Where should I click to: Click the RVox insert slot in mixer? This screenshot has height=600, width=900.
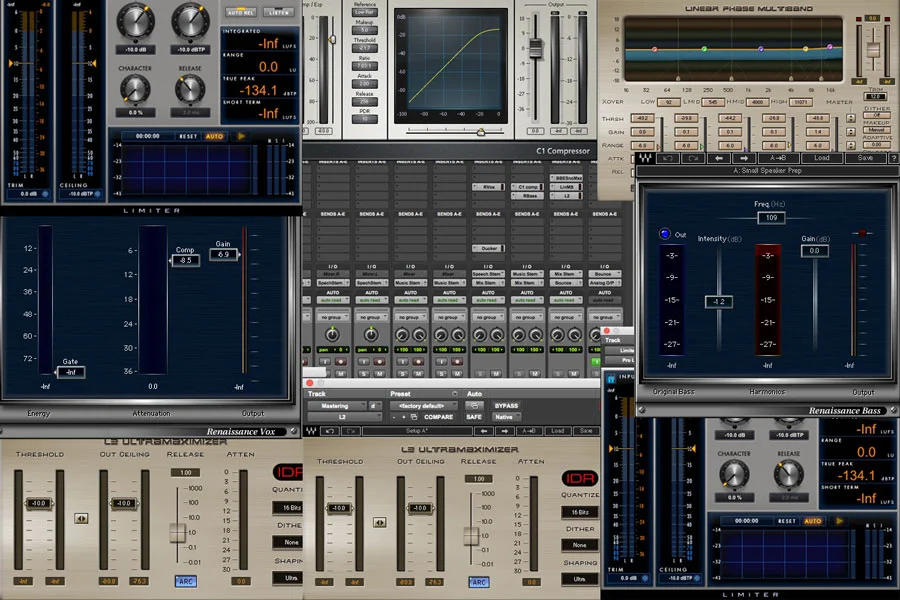coord(488,187)
